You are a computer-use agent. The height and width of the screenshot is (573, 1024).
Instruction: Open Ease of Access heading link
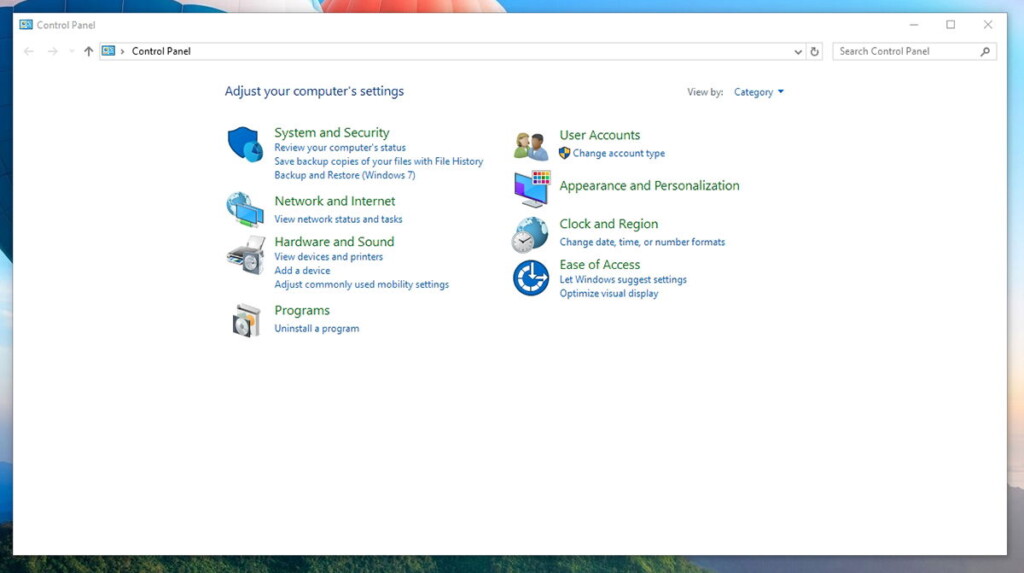pos(600,265)
